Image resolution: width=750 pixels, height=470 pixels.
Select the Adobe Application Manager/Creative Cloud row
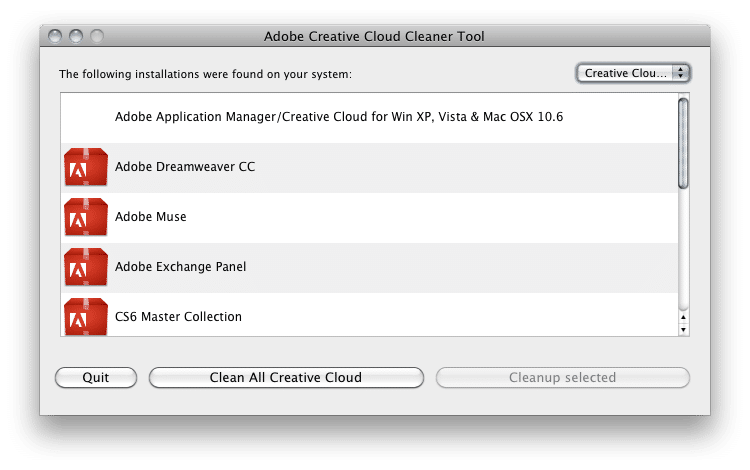(x=369, y=118)
